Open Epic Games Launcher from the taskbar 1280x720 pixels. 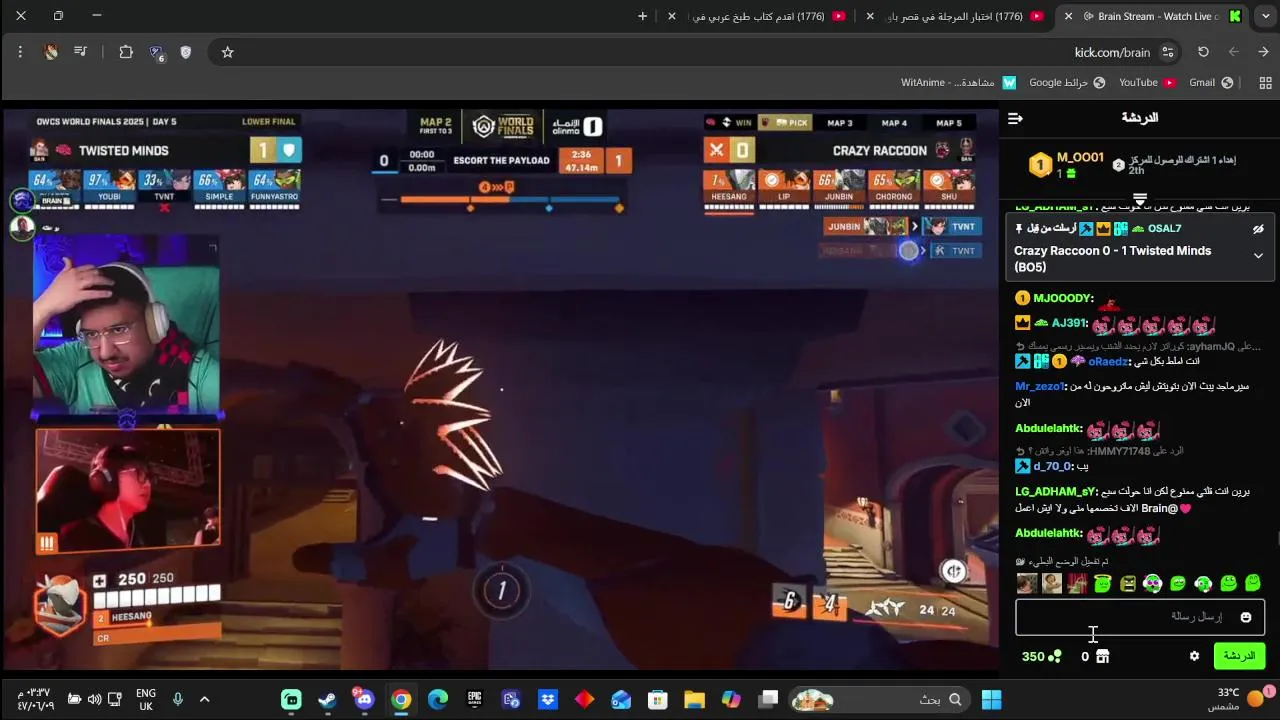pos(474,699)
